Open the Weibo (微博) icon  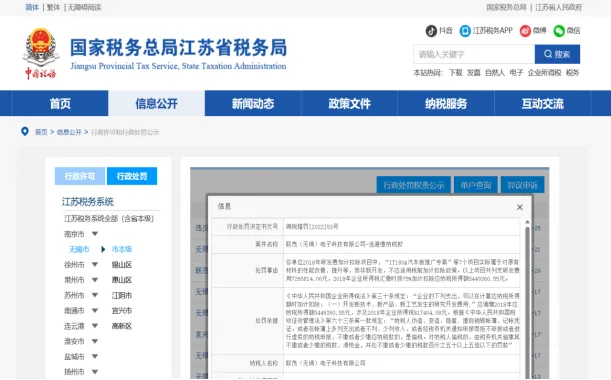coord(525,30)
